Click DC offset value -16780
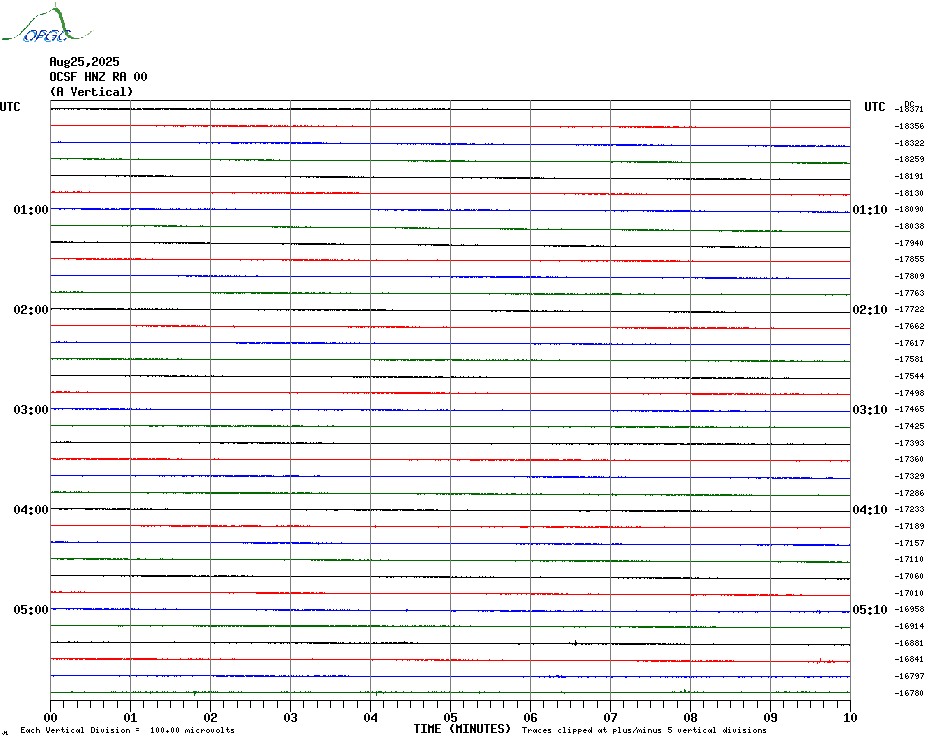 [909, 692]
